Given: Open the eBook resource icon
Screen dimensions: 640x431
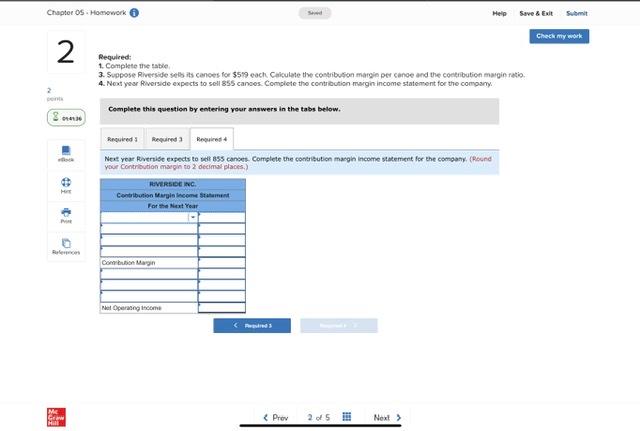Looking at the screenshot, I should tap(66, 150).
